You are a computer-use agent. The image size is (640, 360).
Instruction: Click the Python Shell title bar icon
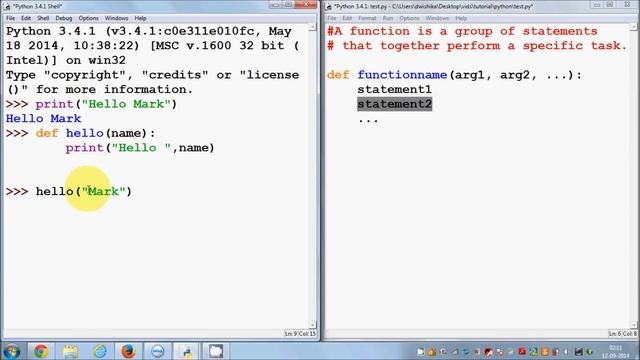pos(7,7)
